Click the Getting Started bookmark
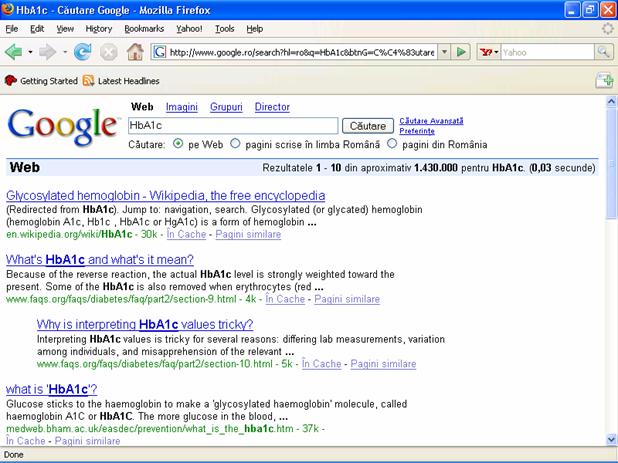618x463 pixels. pos(46,81)
